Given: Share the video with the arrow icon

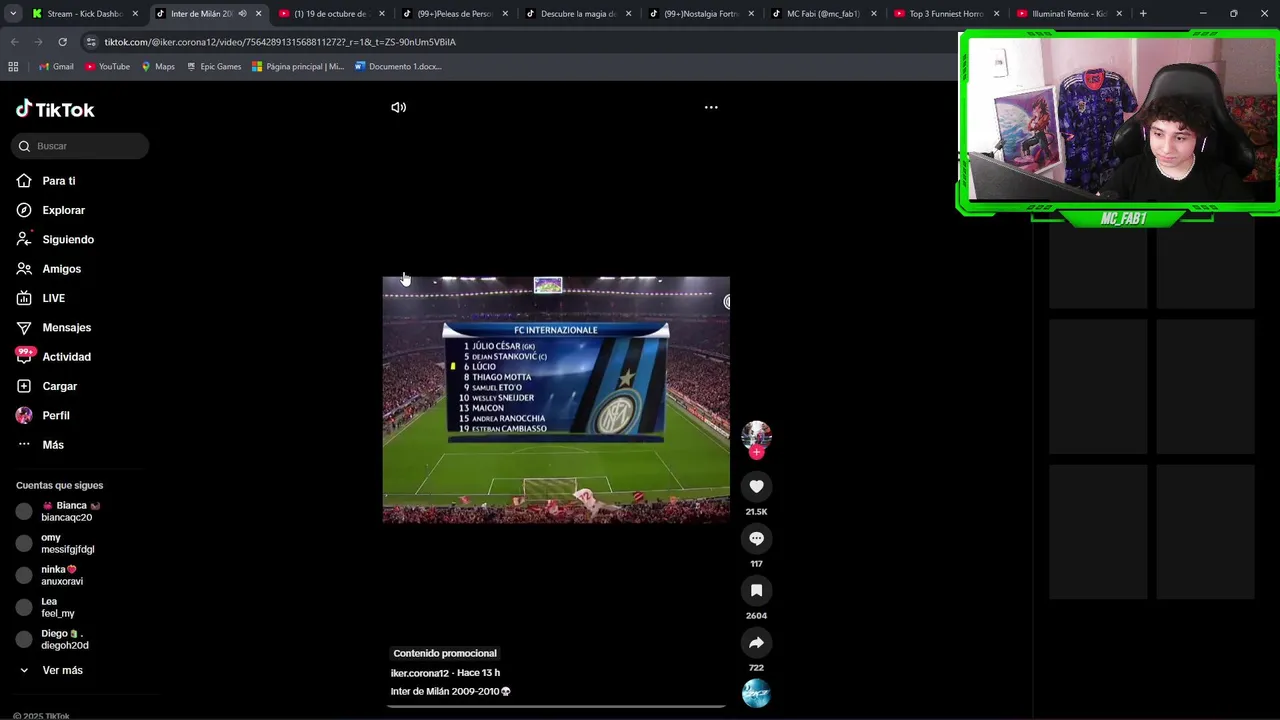Looking at the screenshot, I should [x=756, y=643].
